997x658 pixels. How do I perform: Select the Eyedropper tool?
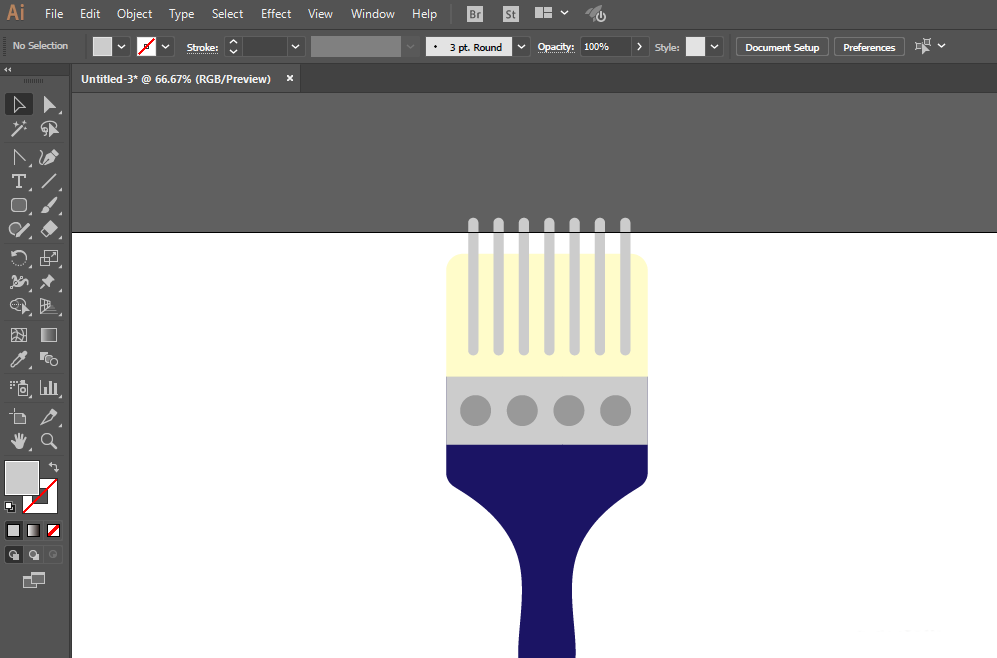(19, 360)
